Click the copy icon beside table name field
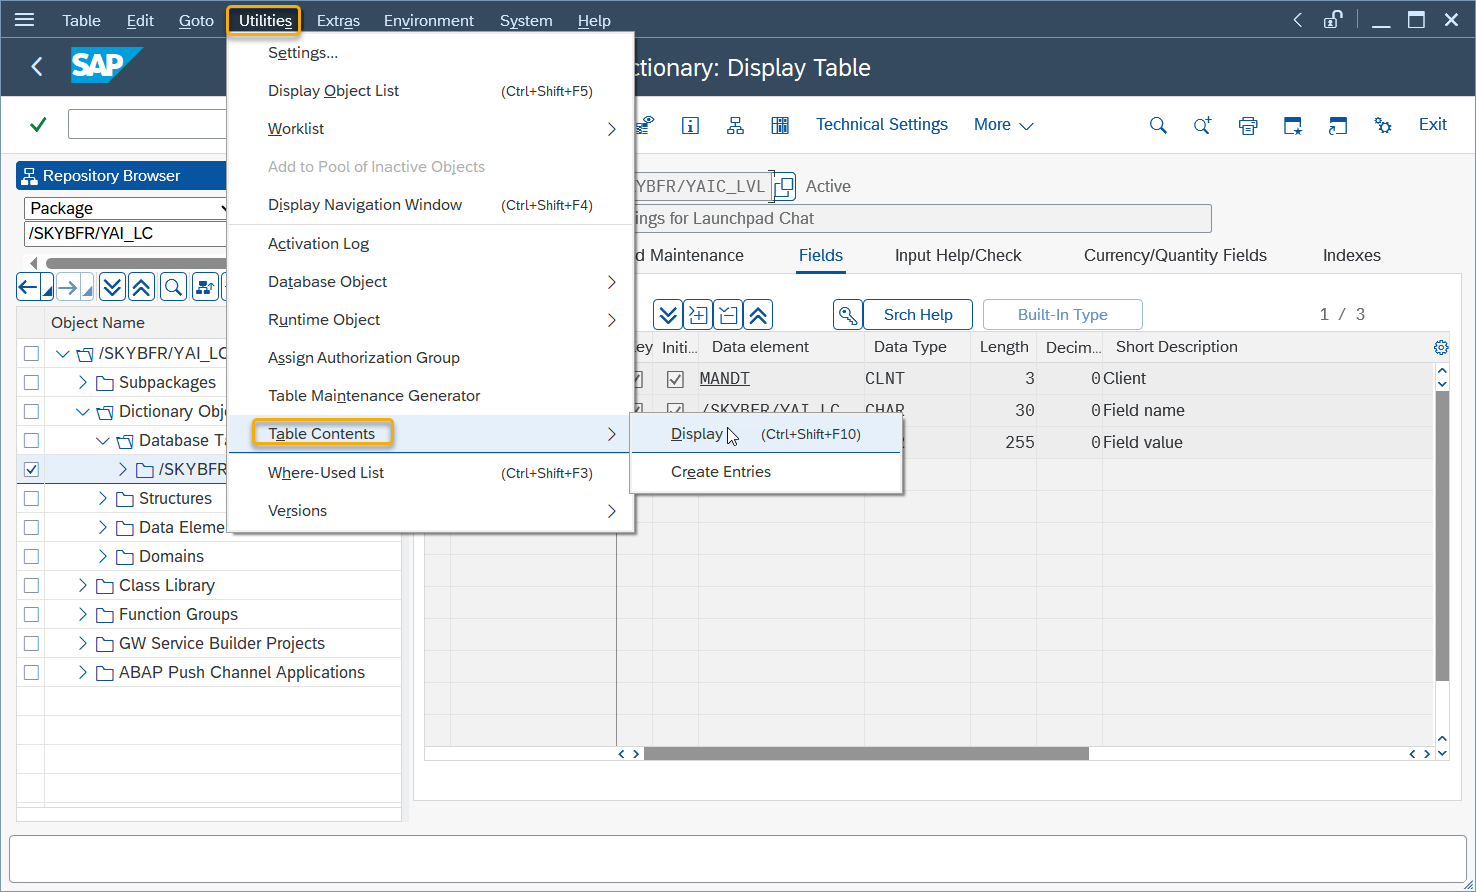This screenshot has height=892, width=1476. pyautogui.click(x=784, y=186)
